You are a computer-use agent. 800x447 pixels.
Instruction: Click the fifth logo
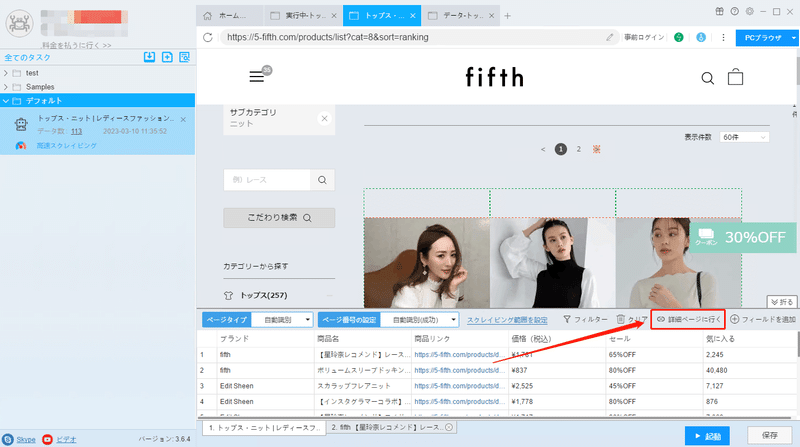tap(494, 77)
